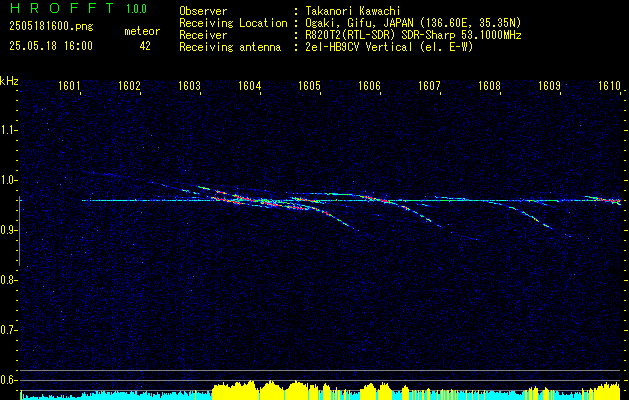The width and height of the screenshot is (629, 400).
Task: Select the meteor count 42
Action: [145, 46]
